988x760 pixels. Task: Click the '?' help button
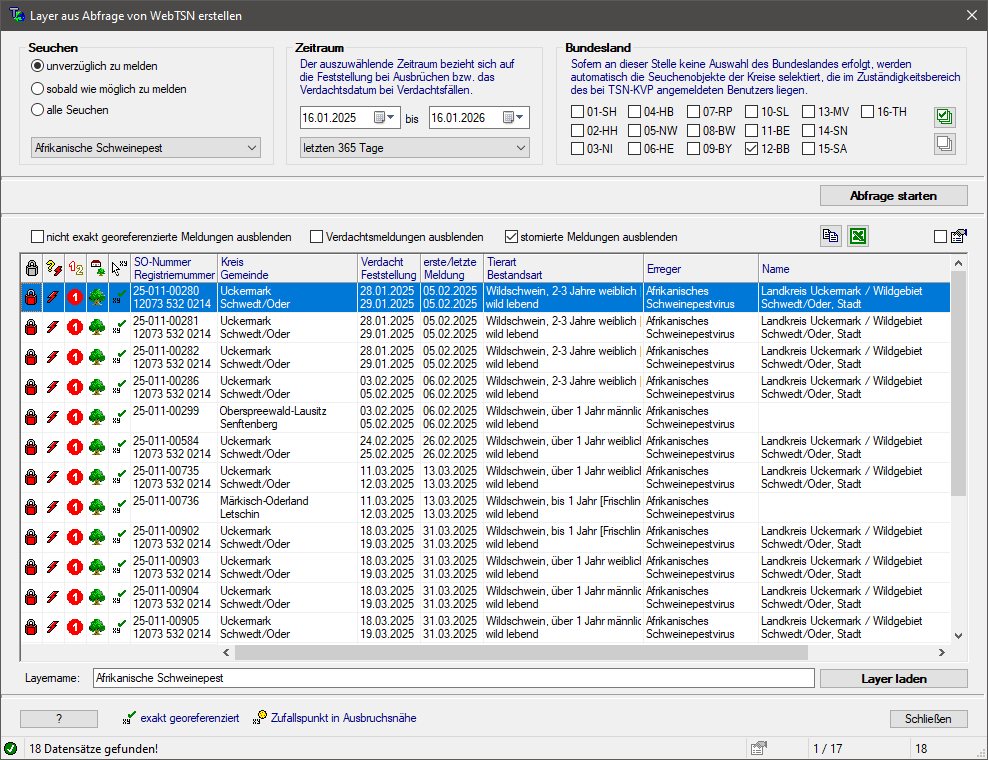(59, 719)
